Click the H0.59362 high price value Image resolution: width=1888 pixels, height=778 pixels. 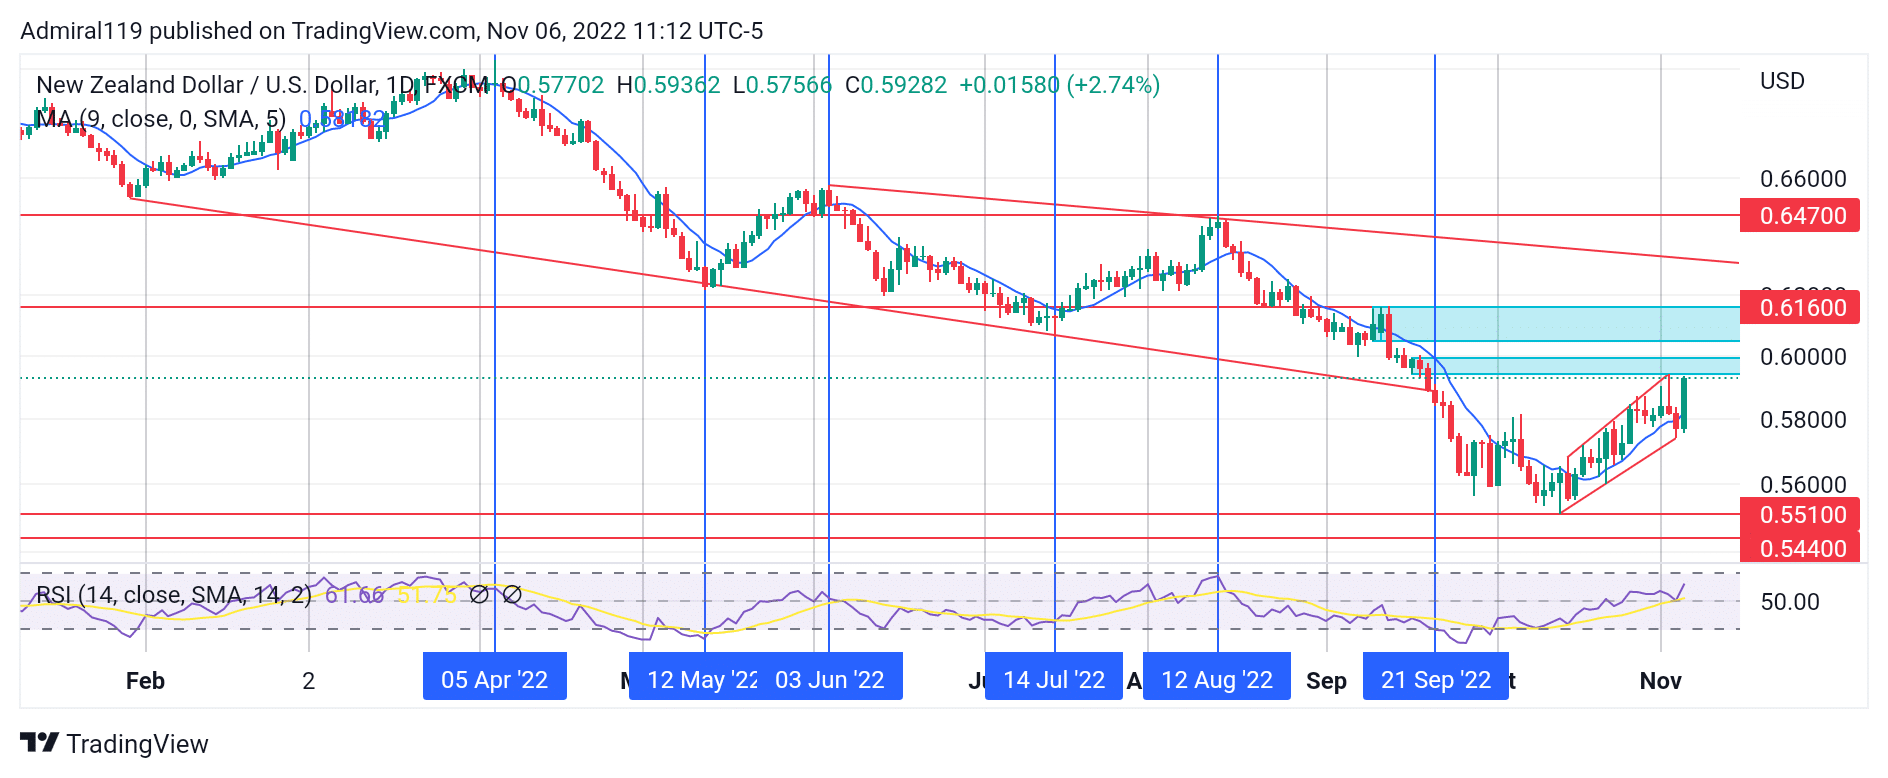(668, 85)
